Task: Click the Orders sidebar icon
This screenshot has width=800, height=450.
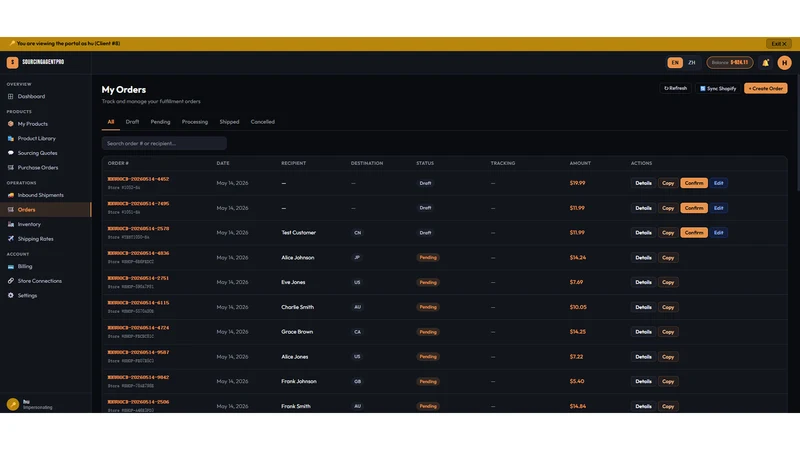Action: point(10,210)
